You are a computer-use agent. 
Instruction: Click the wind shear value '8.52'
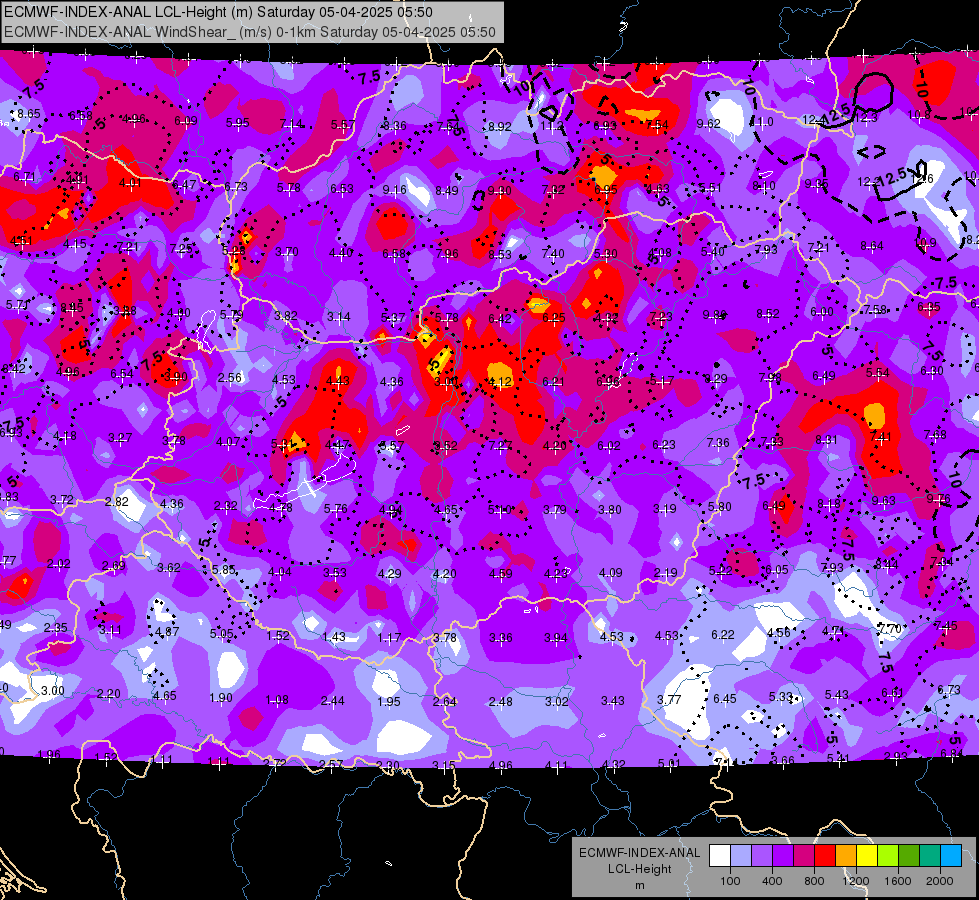pos(768,314)
